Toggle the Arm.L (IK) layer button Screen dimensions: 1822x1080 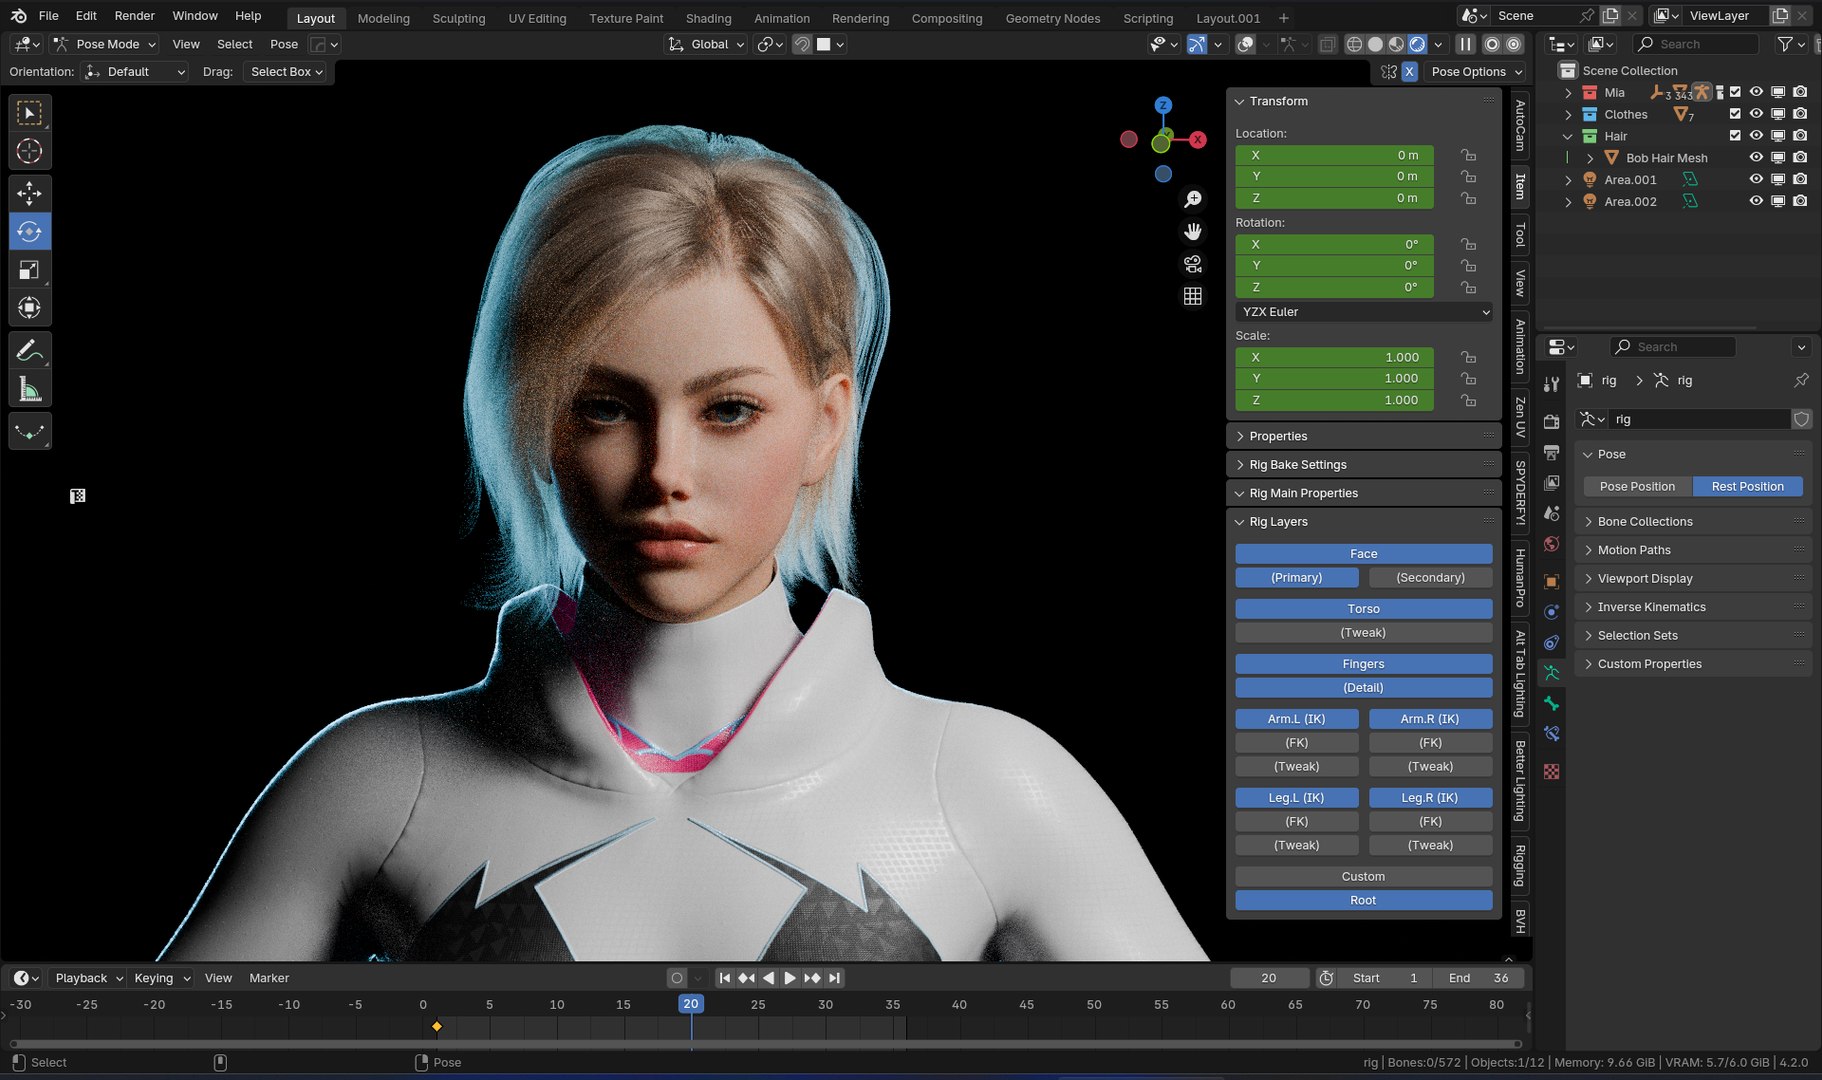click(x=1297, y=719)
